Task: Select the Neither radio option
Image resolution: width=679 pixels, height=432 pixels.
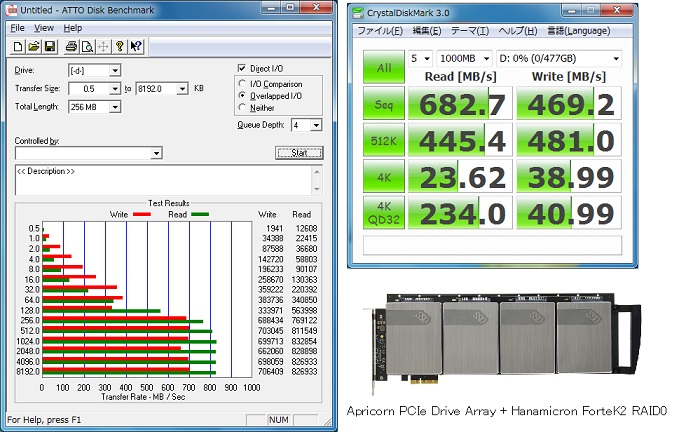Action: pos(242,107)
